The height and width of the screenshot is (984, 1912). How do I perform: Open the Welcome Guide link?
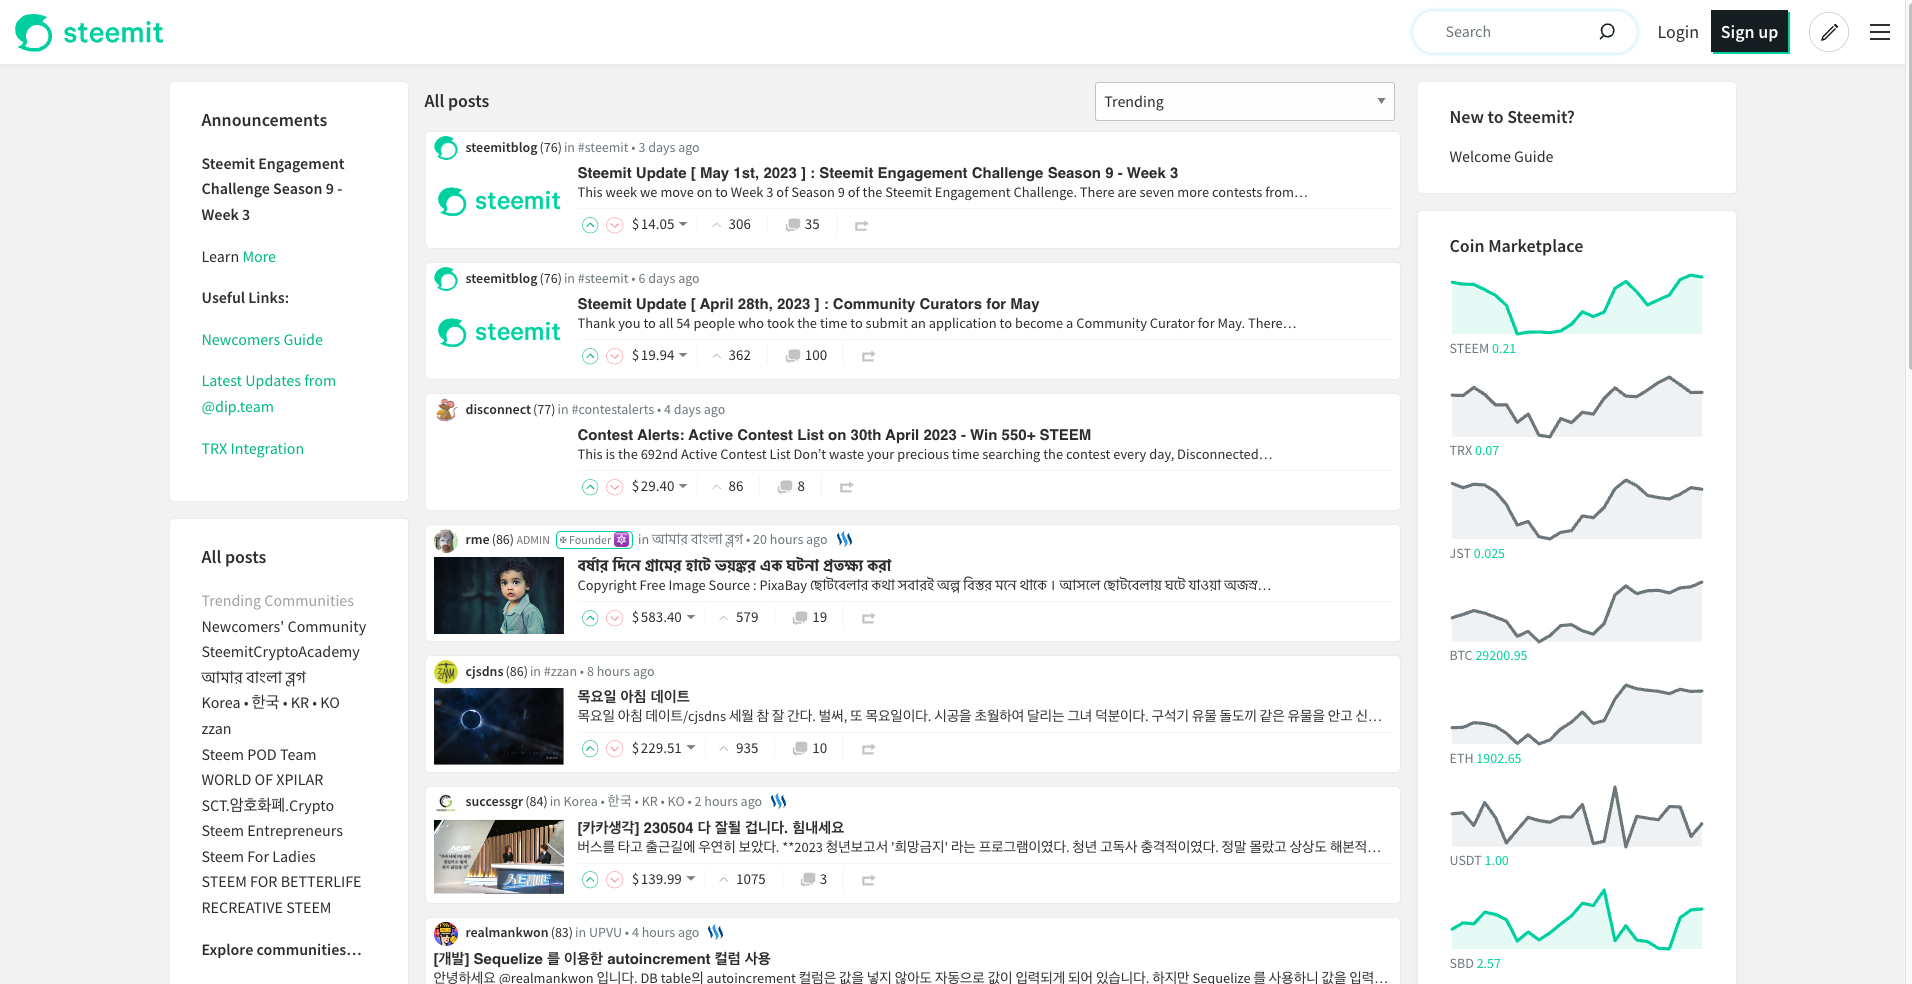(1501, 157)
